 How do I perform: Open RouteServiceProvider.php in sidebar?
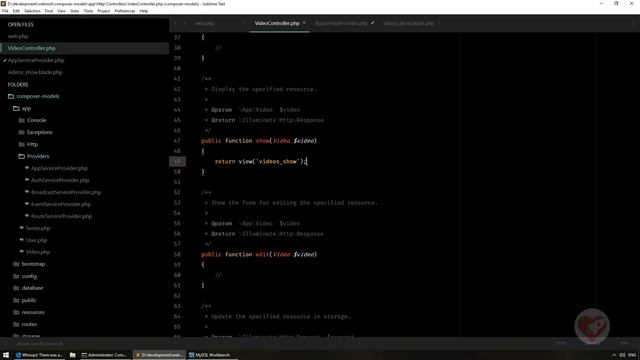tap(61, 216)
